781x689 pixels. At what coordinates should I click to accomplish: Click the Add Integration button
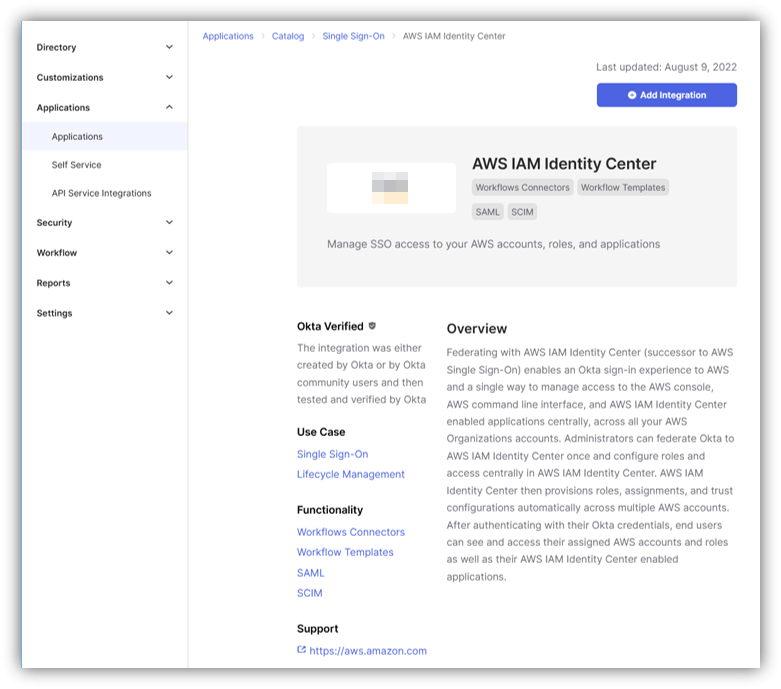coord(666,95)
